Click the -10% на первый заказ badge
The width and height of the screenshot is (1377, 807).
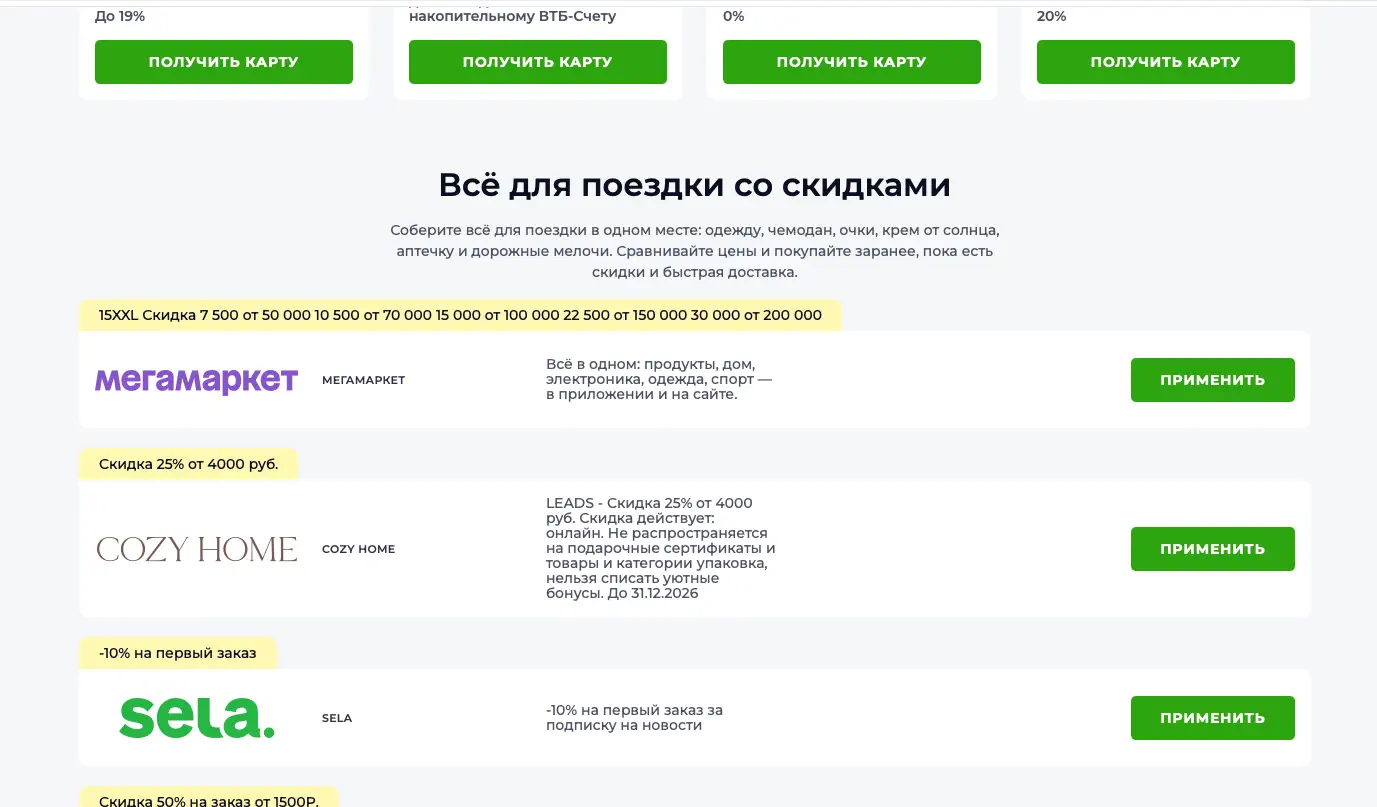(178, 653)
